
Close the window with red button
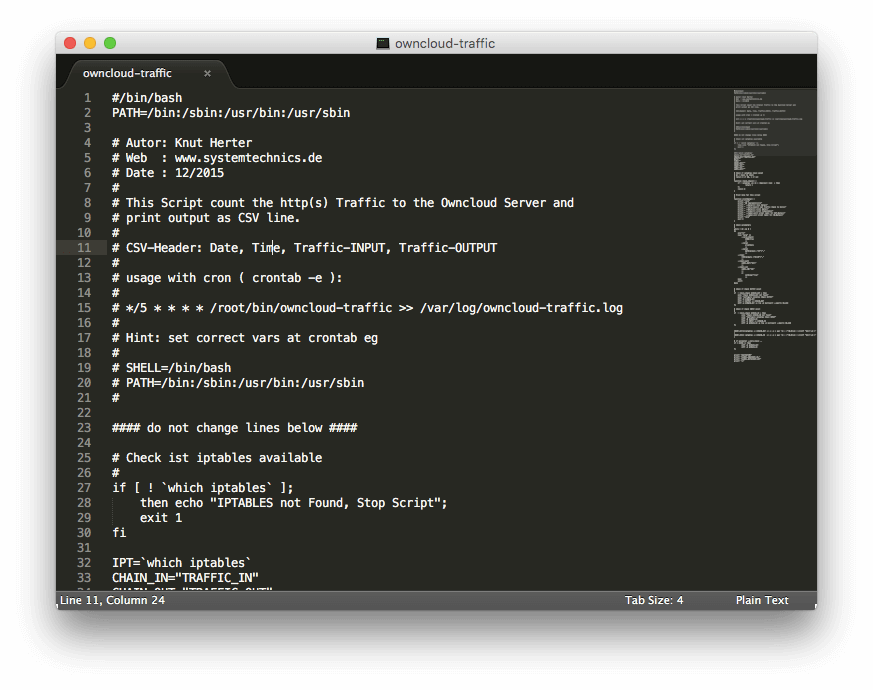70,43
